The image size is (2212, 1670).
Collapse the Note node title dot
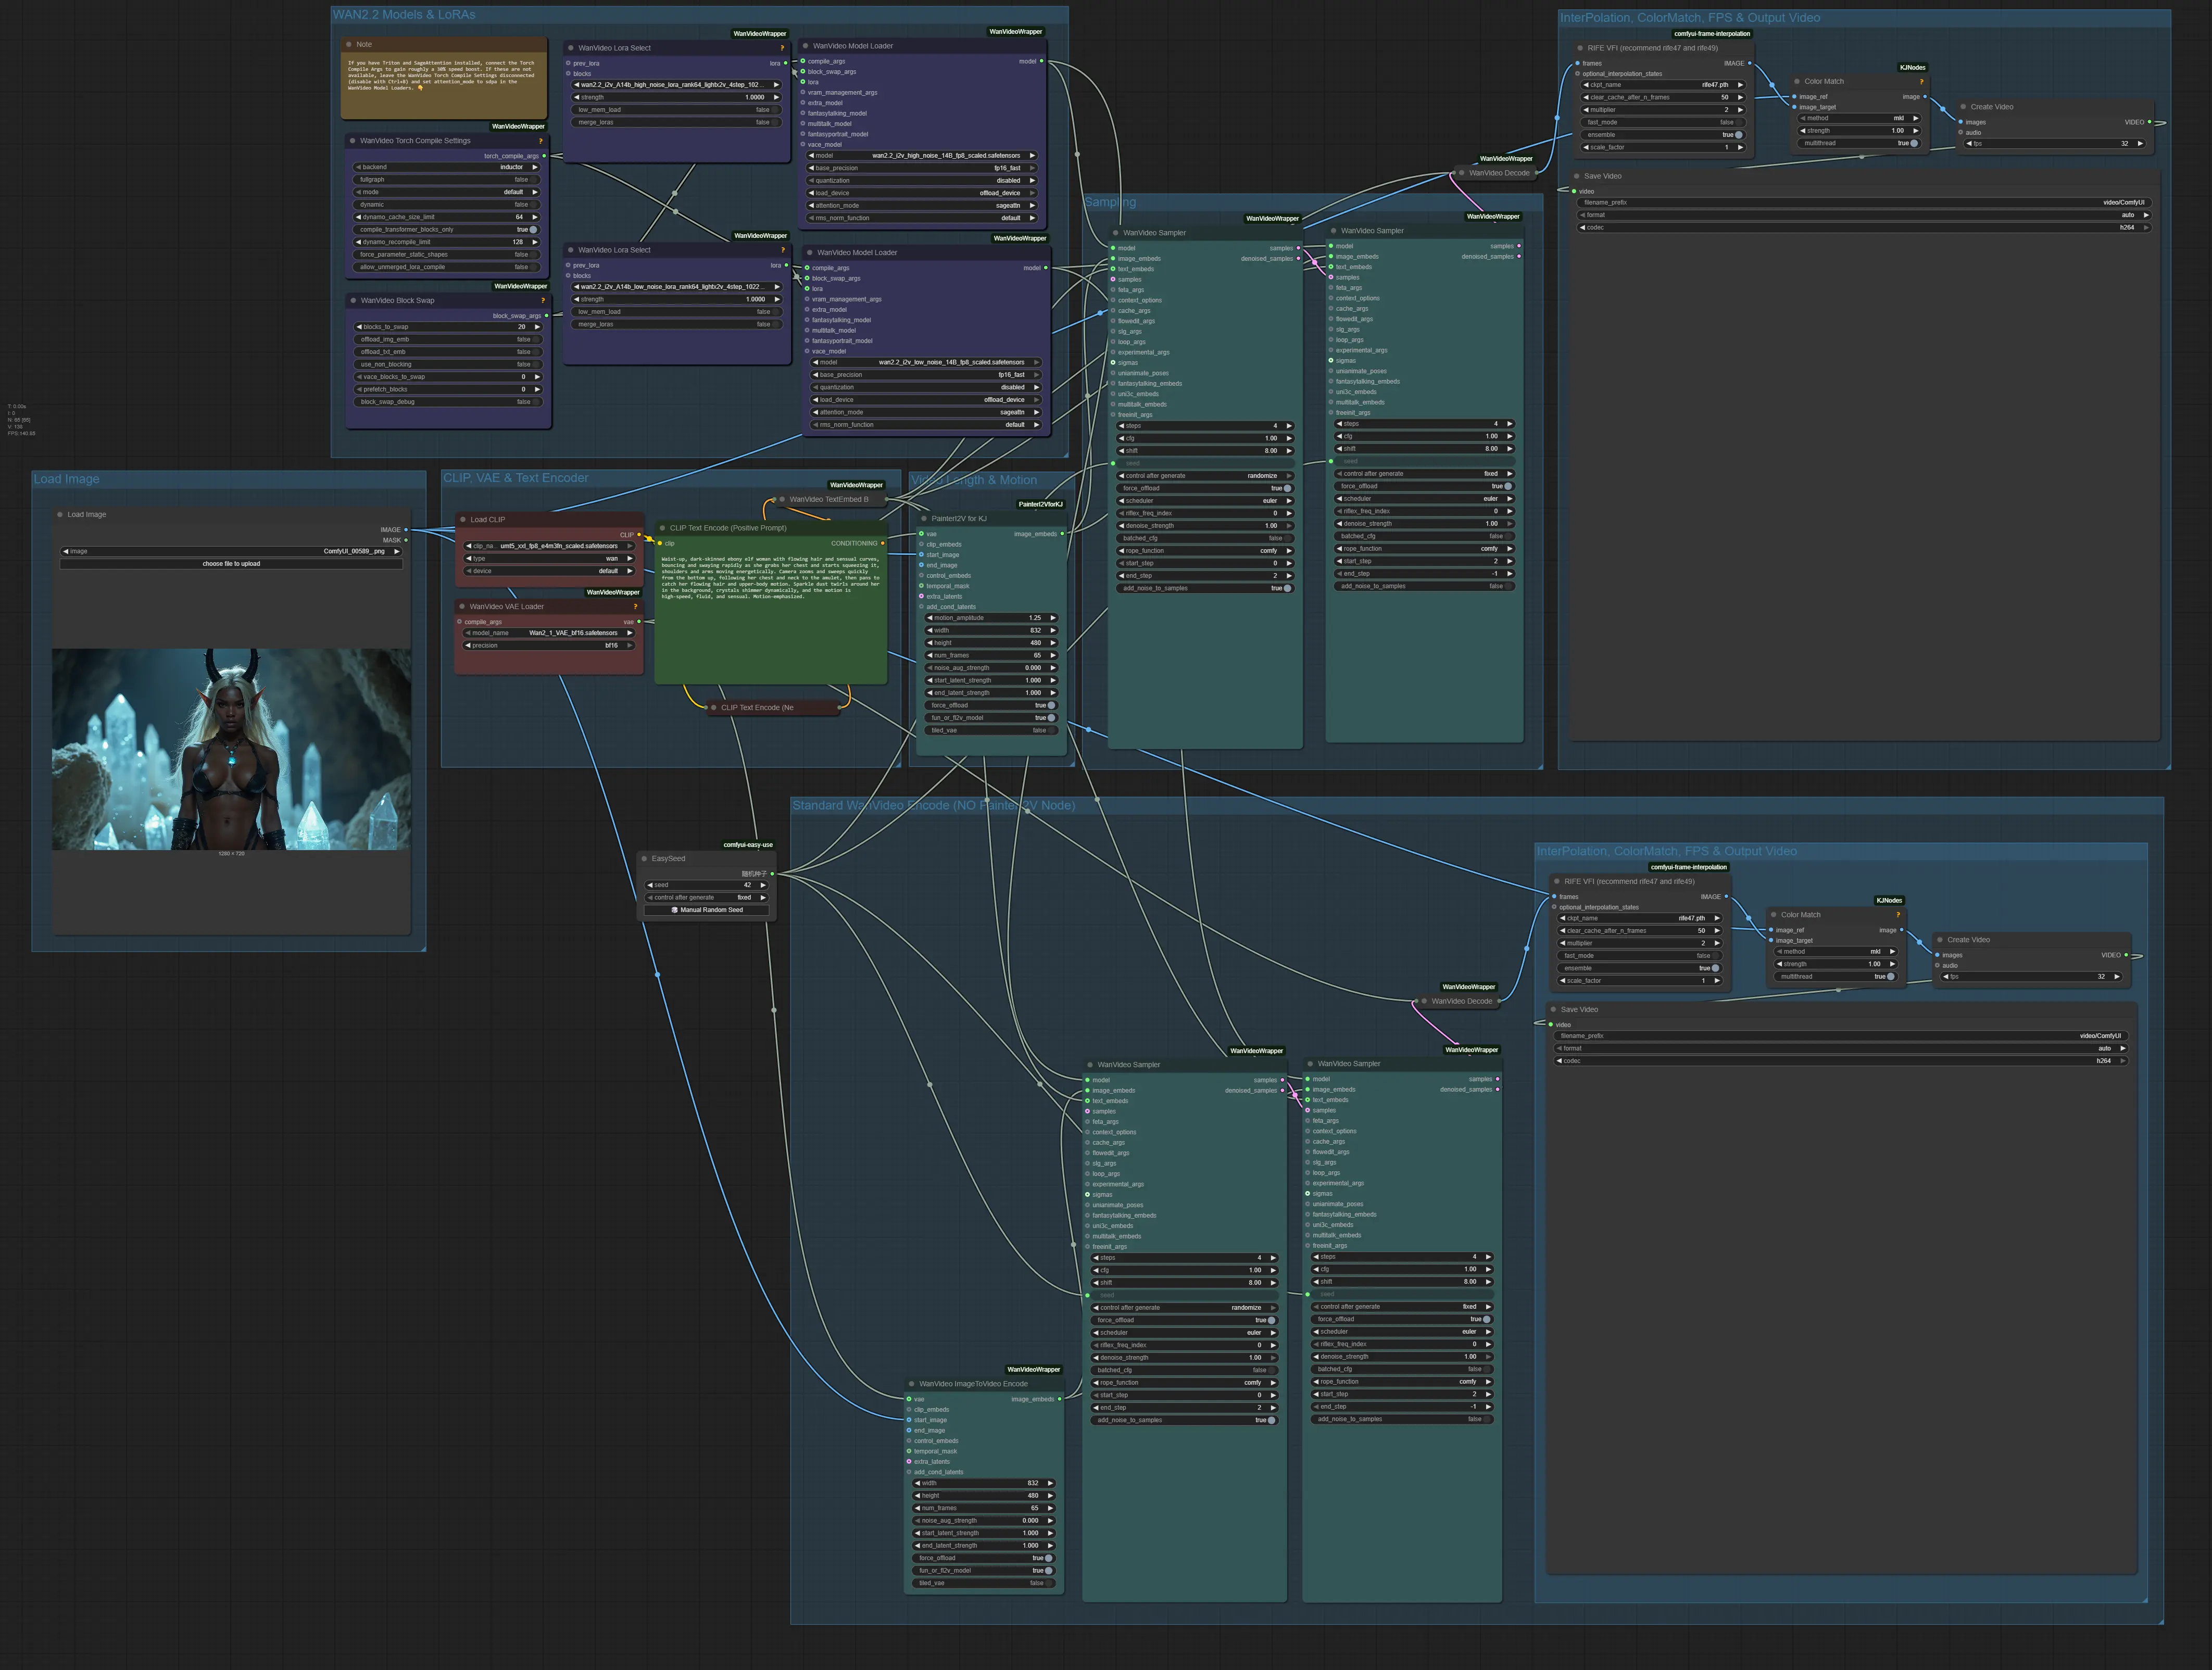349,44
